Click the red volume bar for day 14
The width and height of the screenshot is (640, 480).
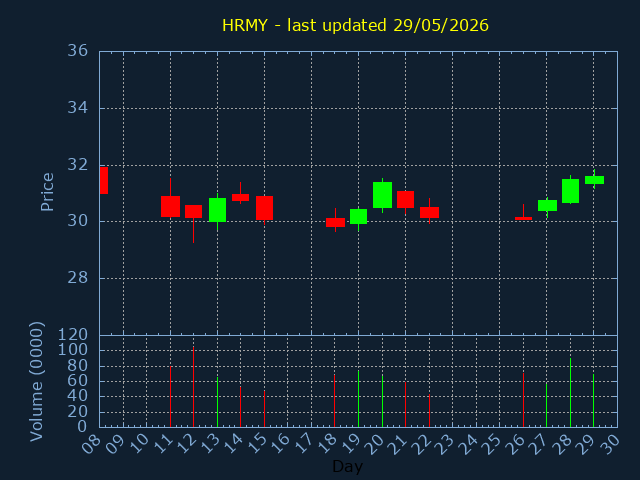(240, 407)
